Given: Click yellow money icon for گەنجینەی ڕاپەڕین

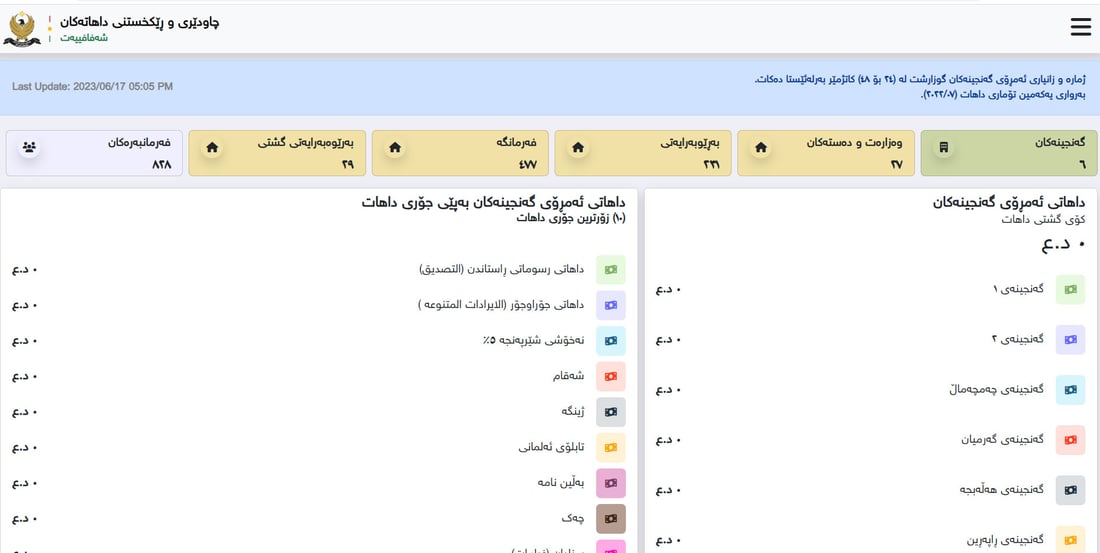Looking at the screenshot, I should point(1071,540).
